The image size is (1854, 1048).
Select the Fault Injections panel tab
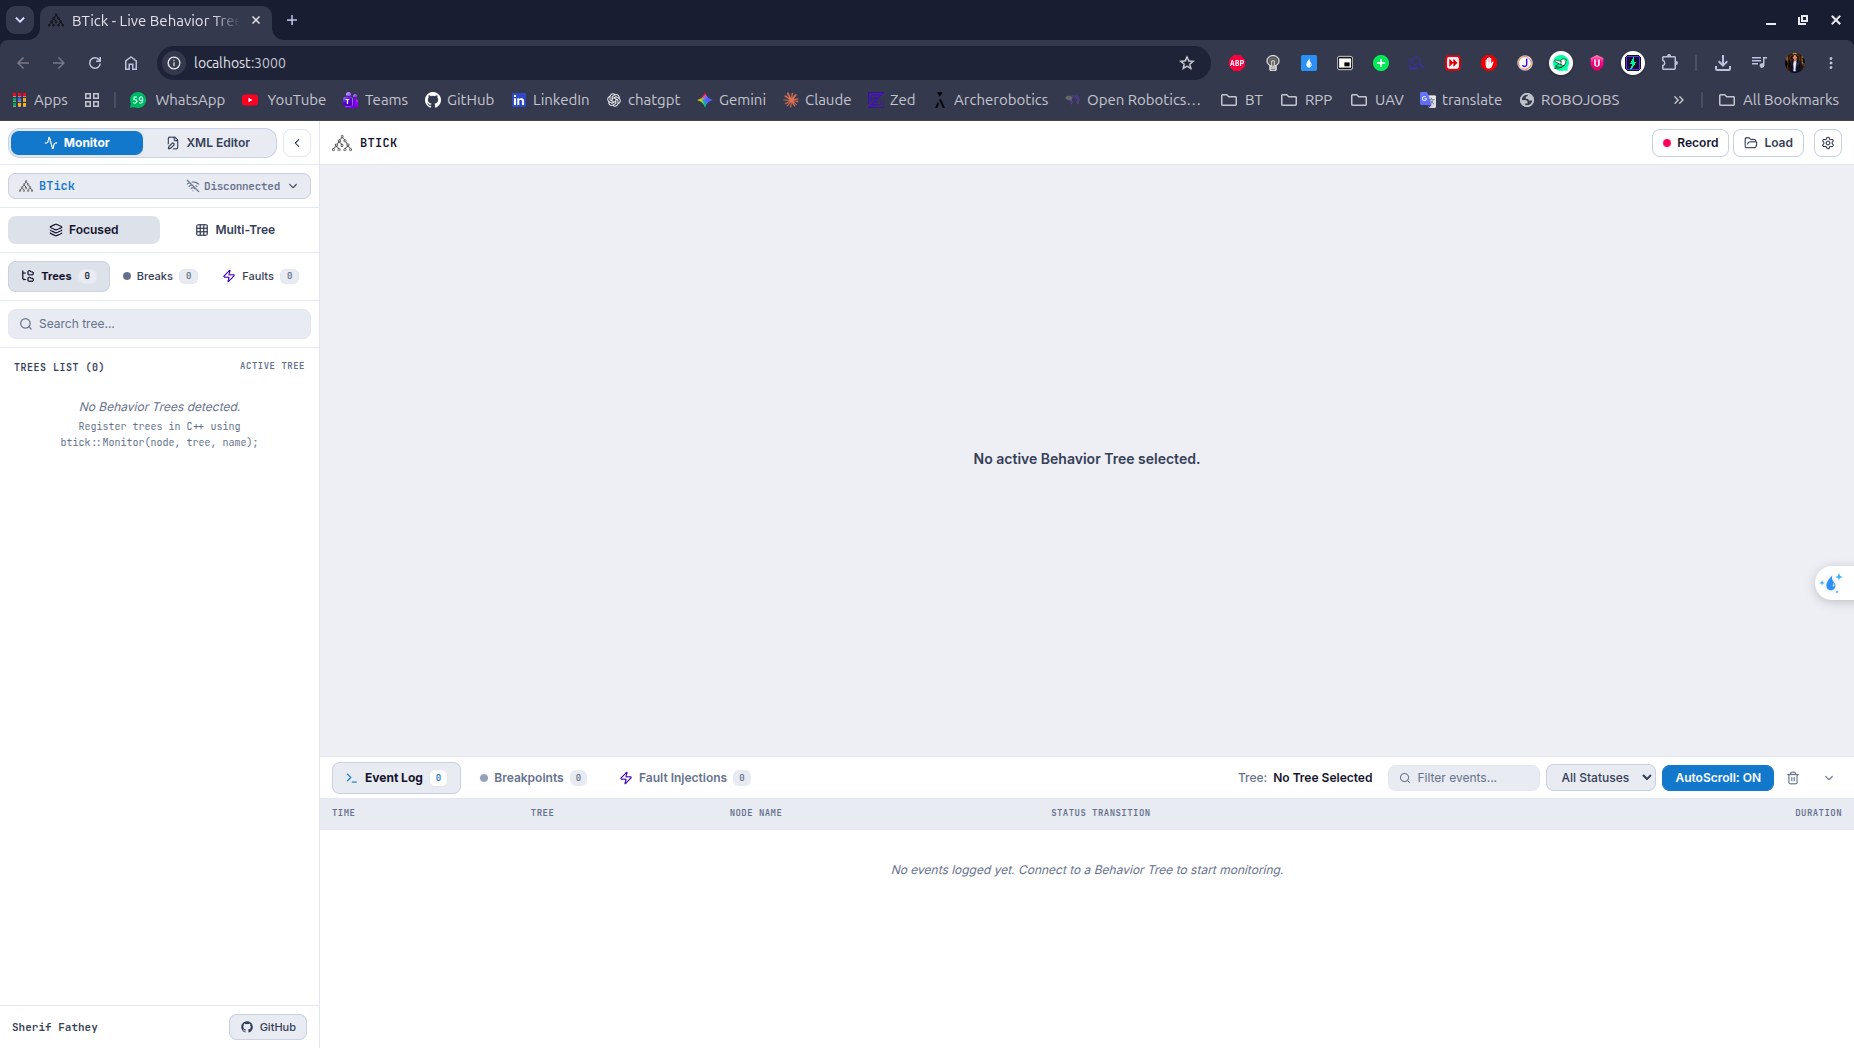(684, 778)
